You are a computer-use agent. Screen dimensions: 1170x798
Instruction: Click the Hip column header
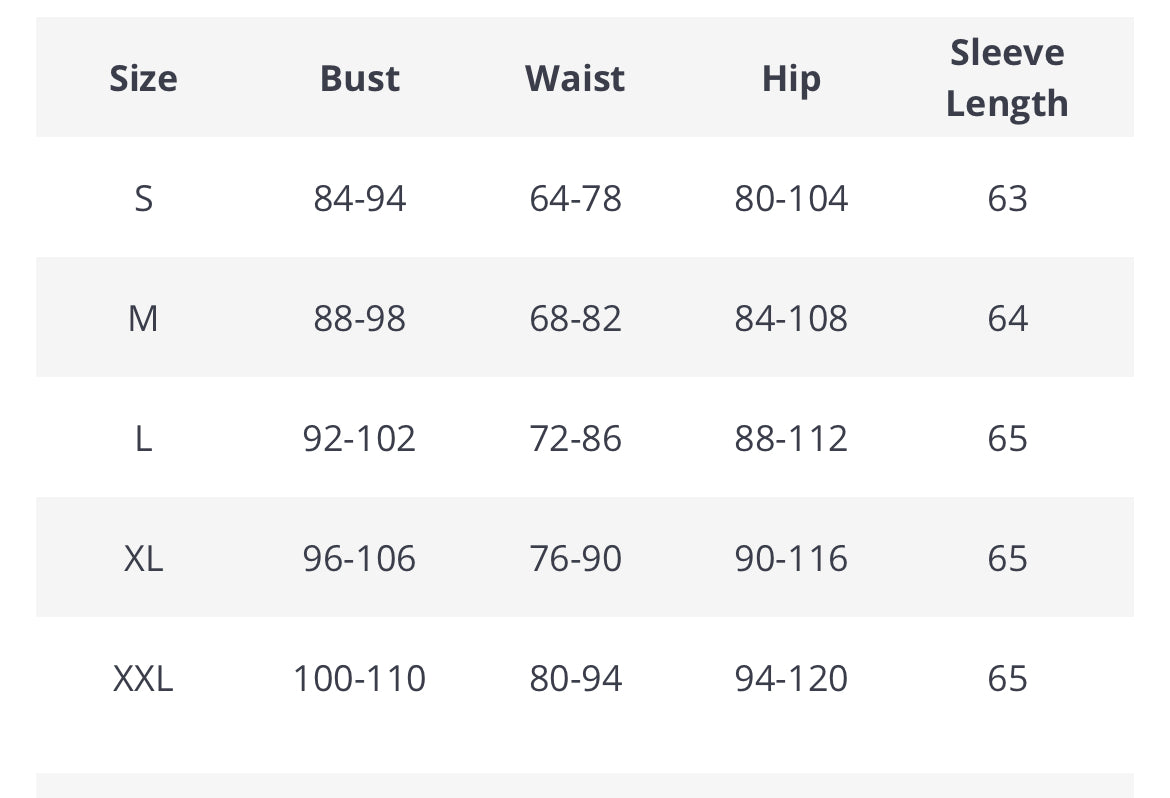tap(792, 80)
